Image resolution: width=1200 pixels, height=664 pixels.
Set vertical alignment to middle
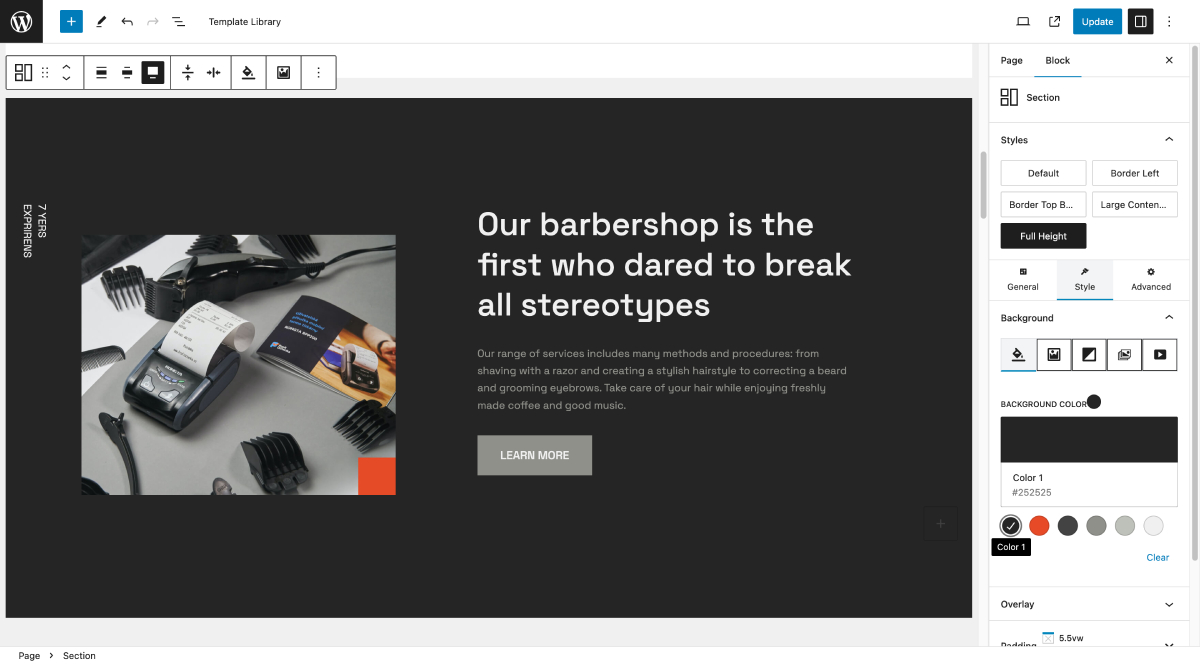pos(127,72)
